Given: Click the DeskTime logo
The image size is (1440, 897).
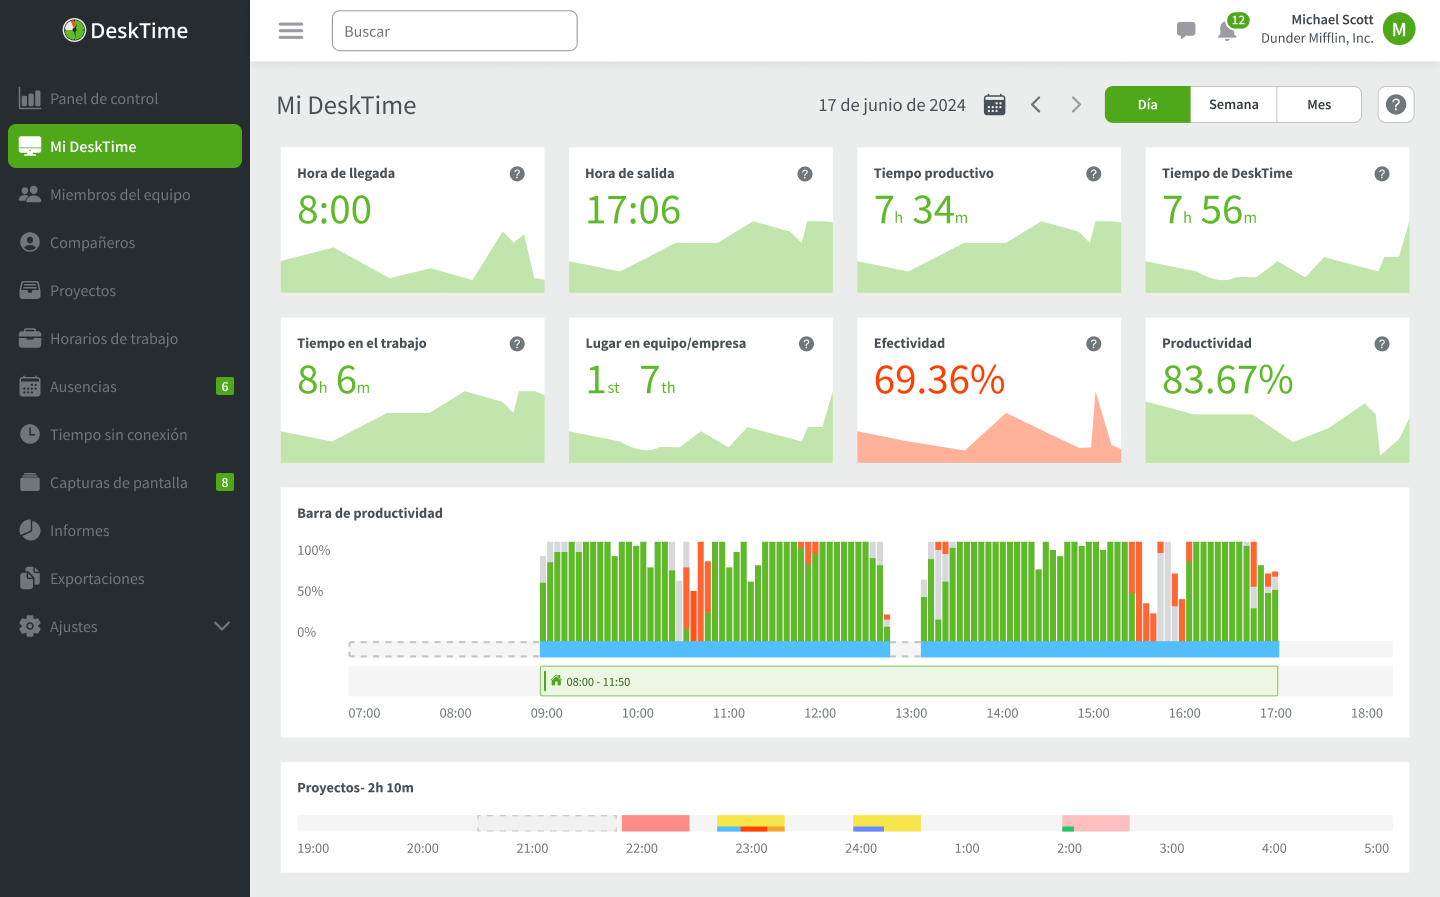Looking at the screenshot, I should 125,31.
